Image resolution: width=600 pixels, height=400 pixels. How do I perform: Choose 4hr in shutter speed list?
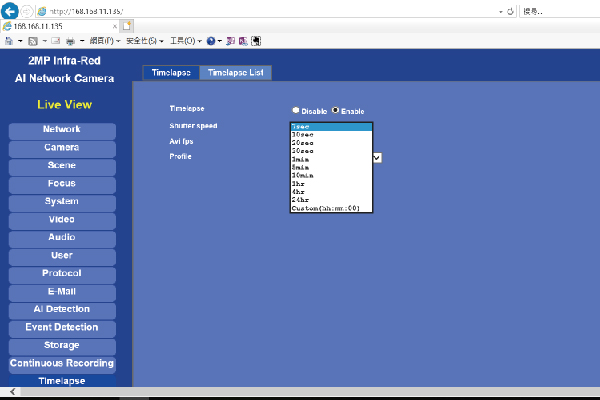(331, 192)
